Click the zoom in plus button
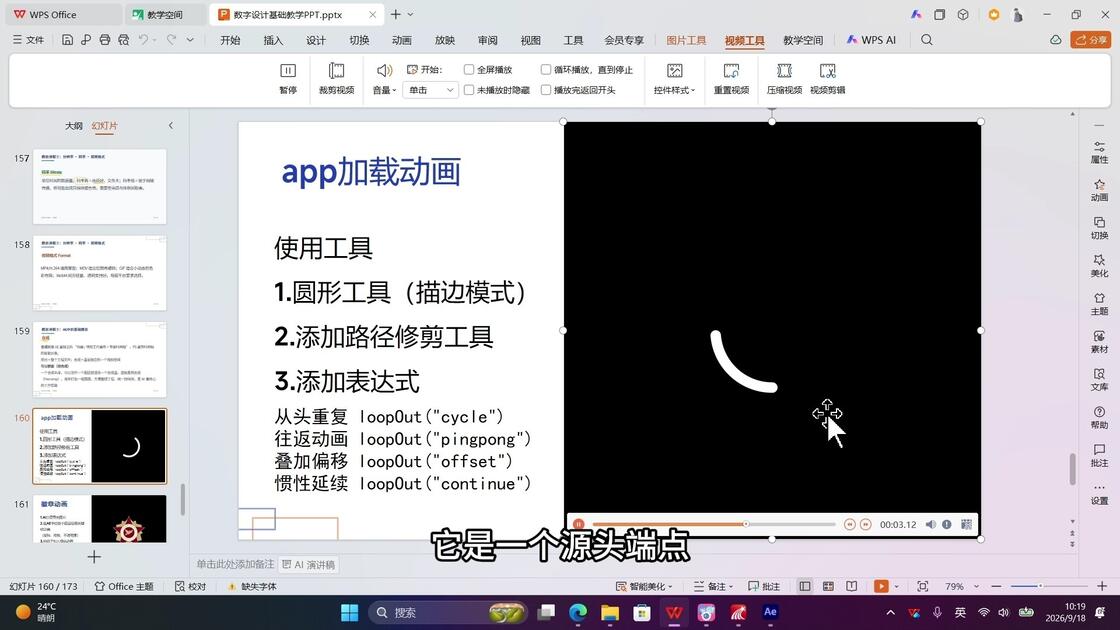The width and height of the screenshot is (1120, 630). [x=1102, y=586]
